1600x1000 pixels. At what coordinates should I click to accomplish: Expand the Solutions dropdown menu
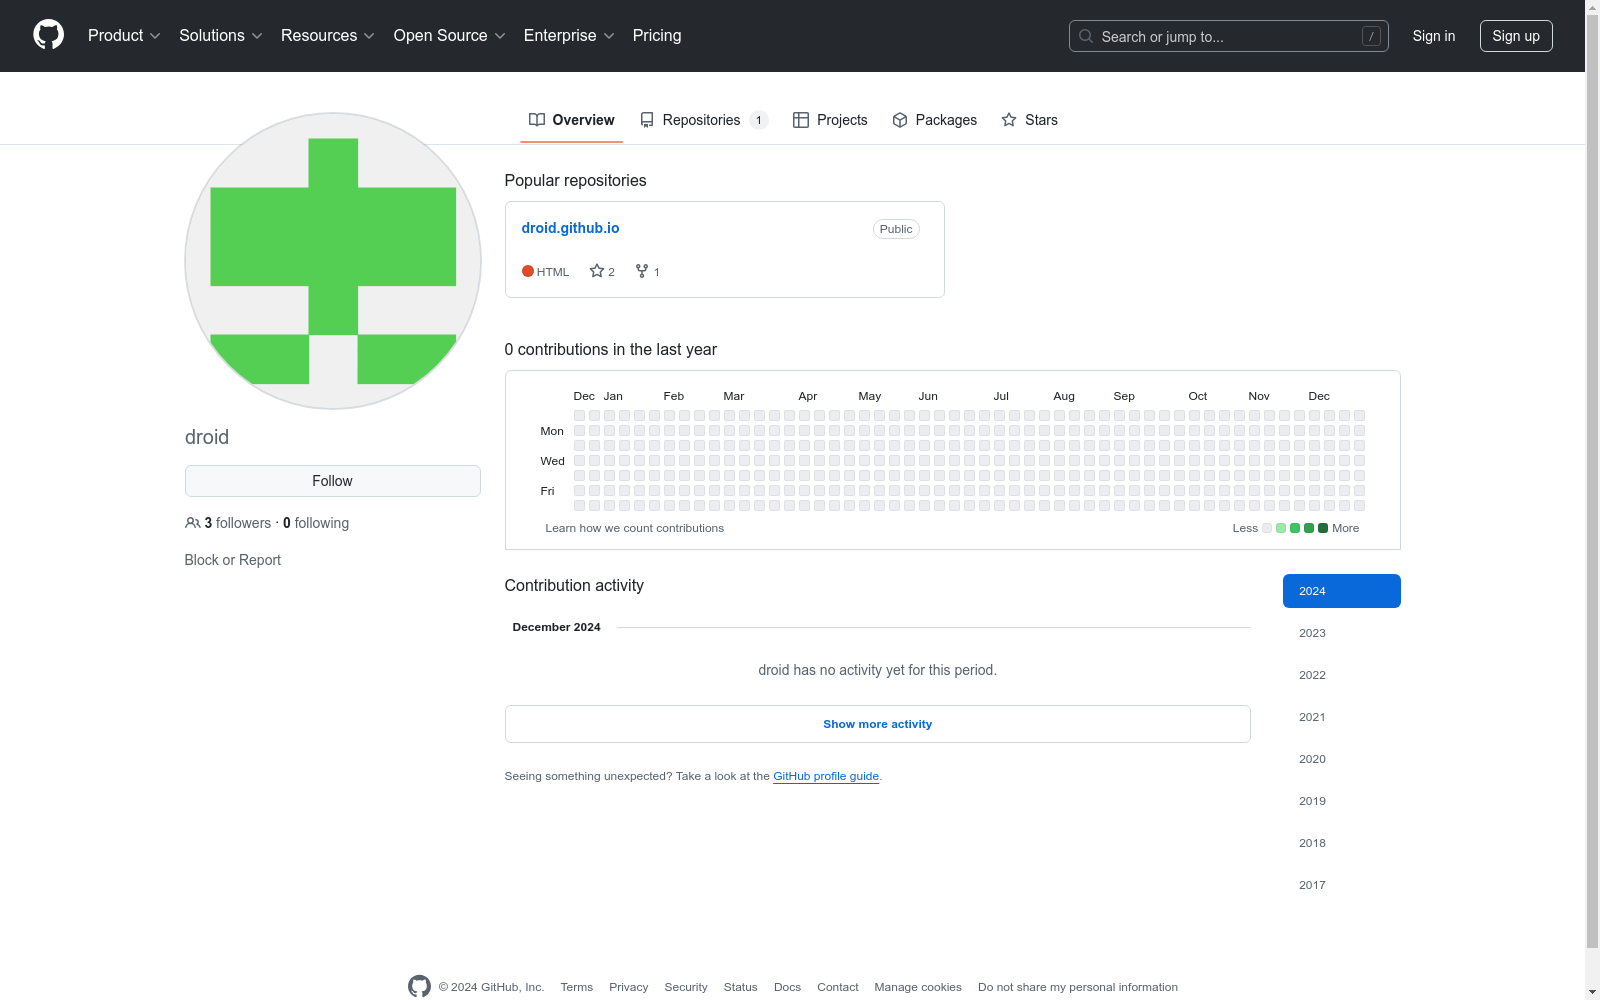pyautogui.click(x=221, y=36)
